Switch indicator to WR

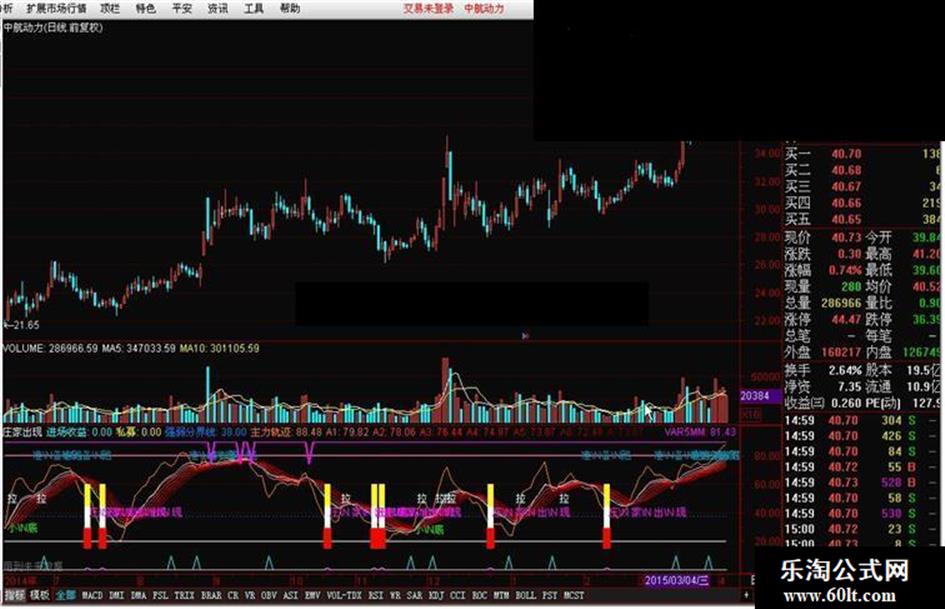(x=395, y=595)
